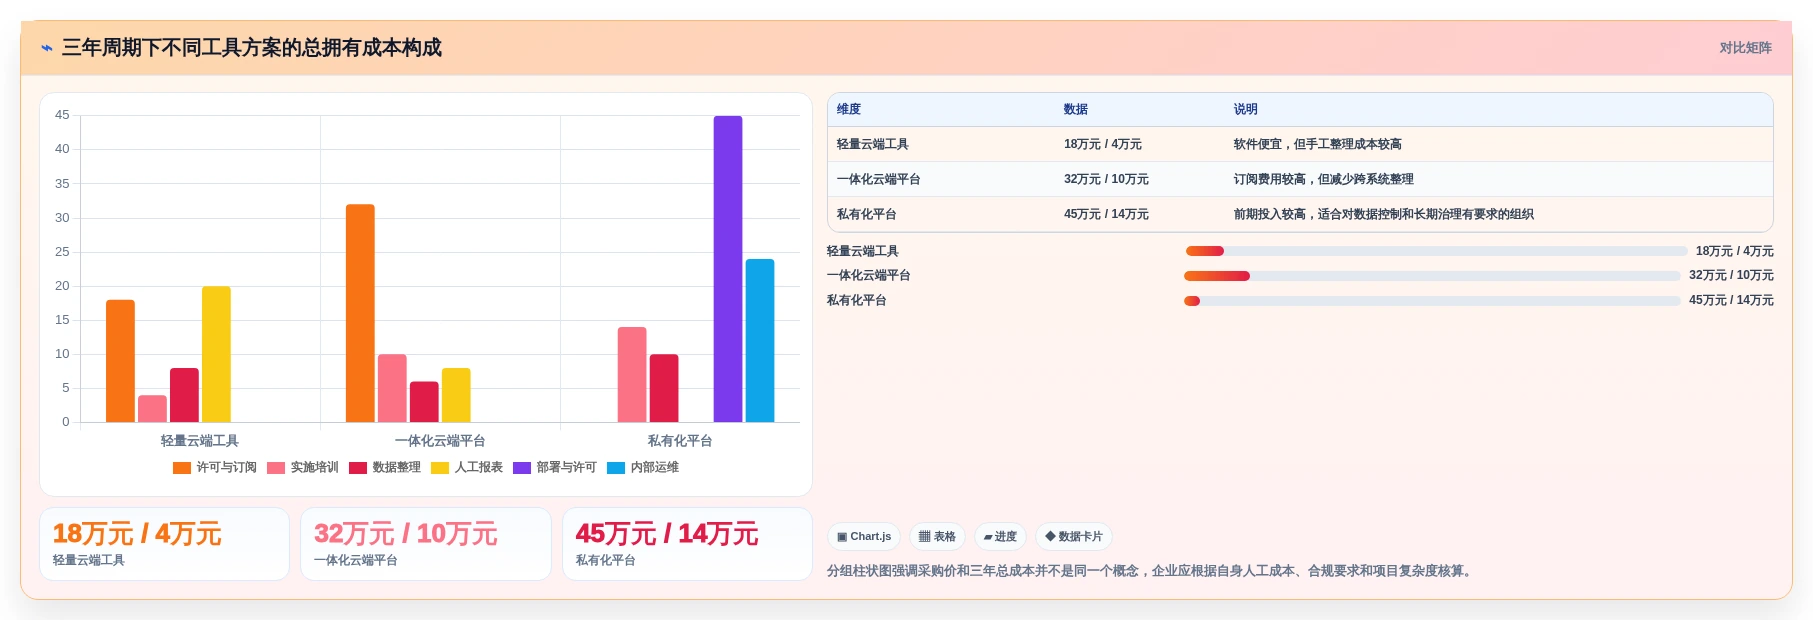Click the 32万元 / 10万元 progress value
This screenshot has width=1813, height=620.
click(1731, 276)
